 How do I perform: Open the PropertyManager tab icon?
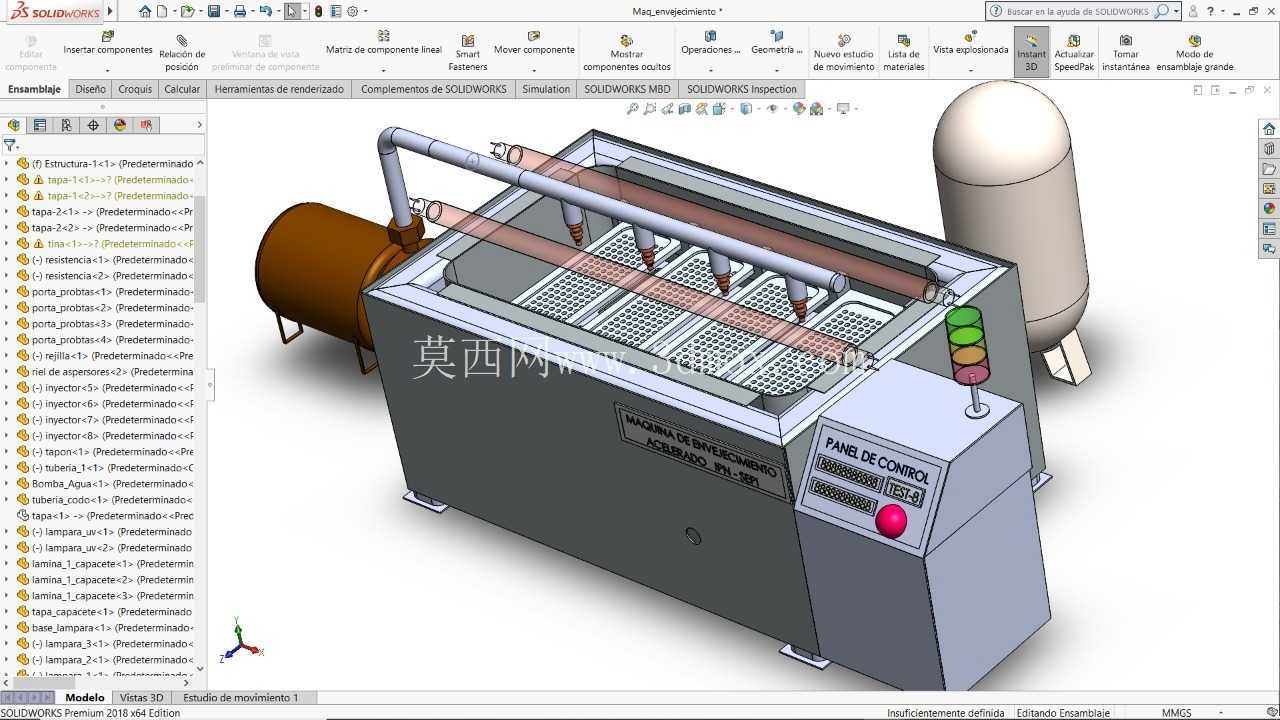pyautogui.click(x=40, y=125)
